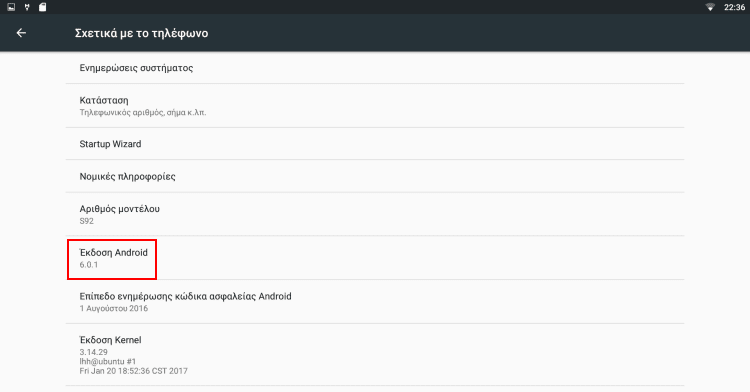Tap the USB debugging status icon
The image size is (750, 392).
pos(27,7)
